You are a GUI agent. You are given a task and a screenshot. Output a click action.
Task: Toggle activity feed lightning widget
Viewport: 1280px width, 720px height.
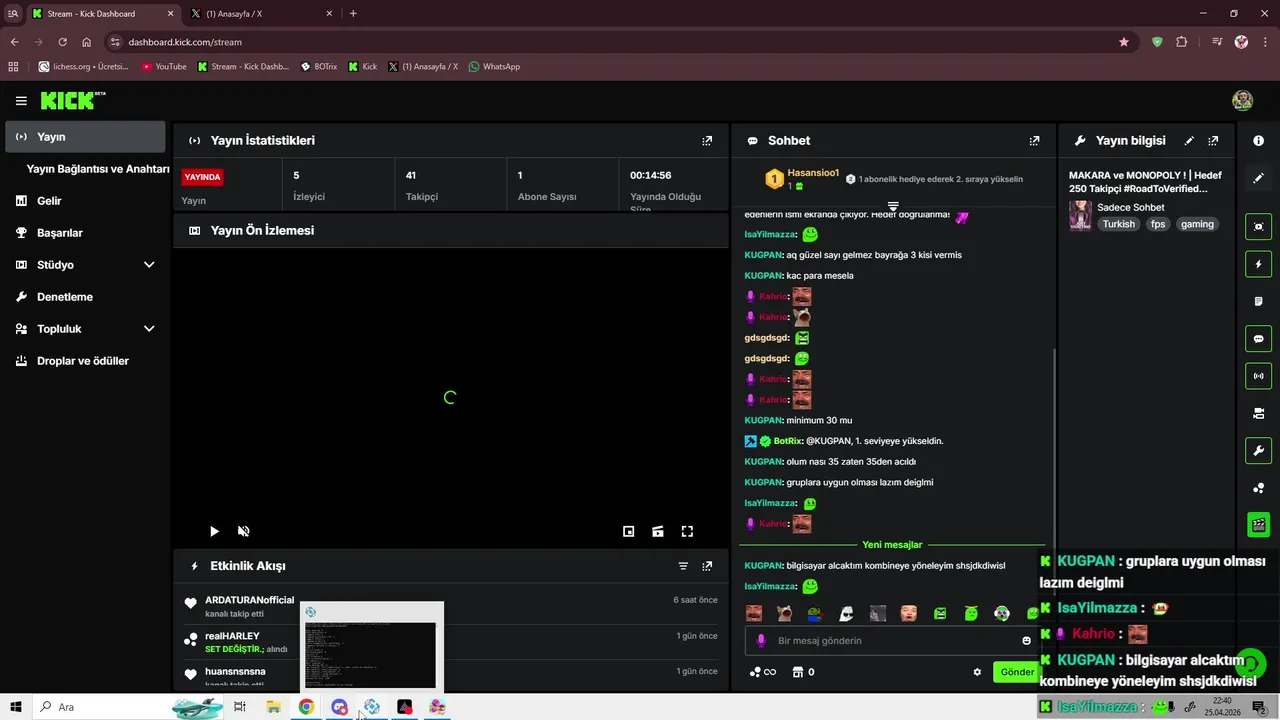coord(1258,264)
